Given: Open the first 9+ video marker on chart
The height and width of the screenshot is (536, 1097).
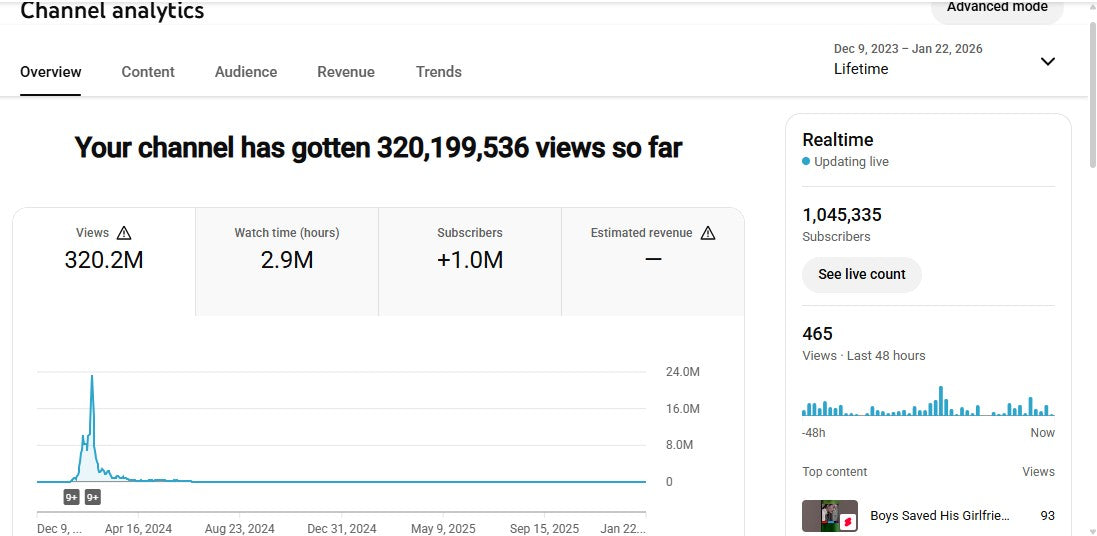Looking at the screenshot, I should pyautogui.click(x=72, y=497).
